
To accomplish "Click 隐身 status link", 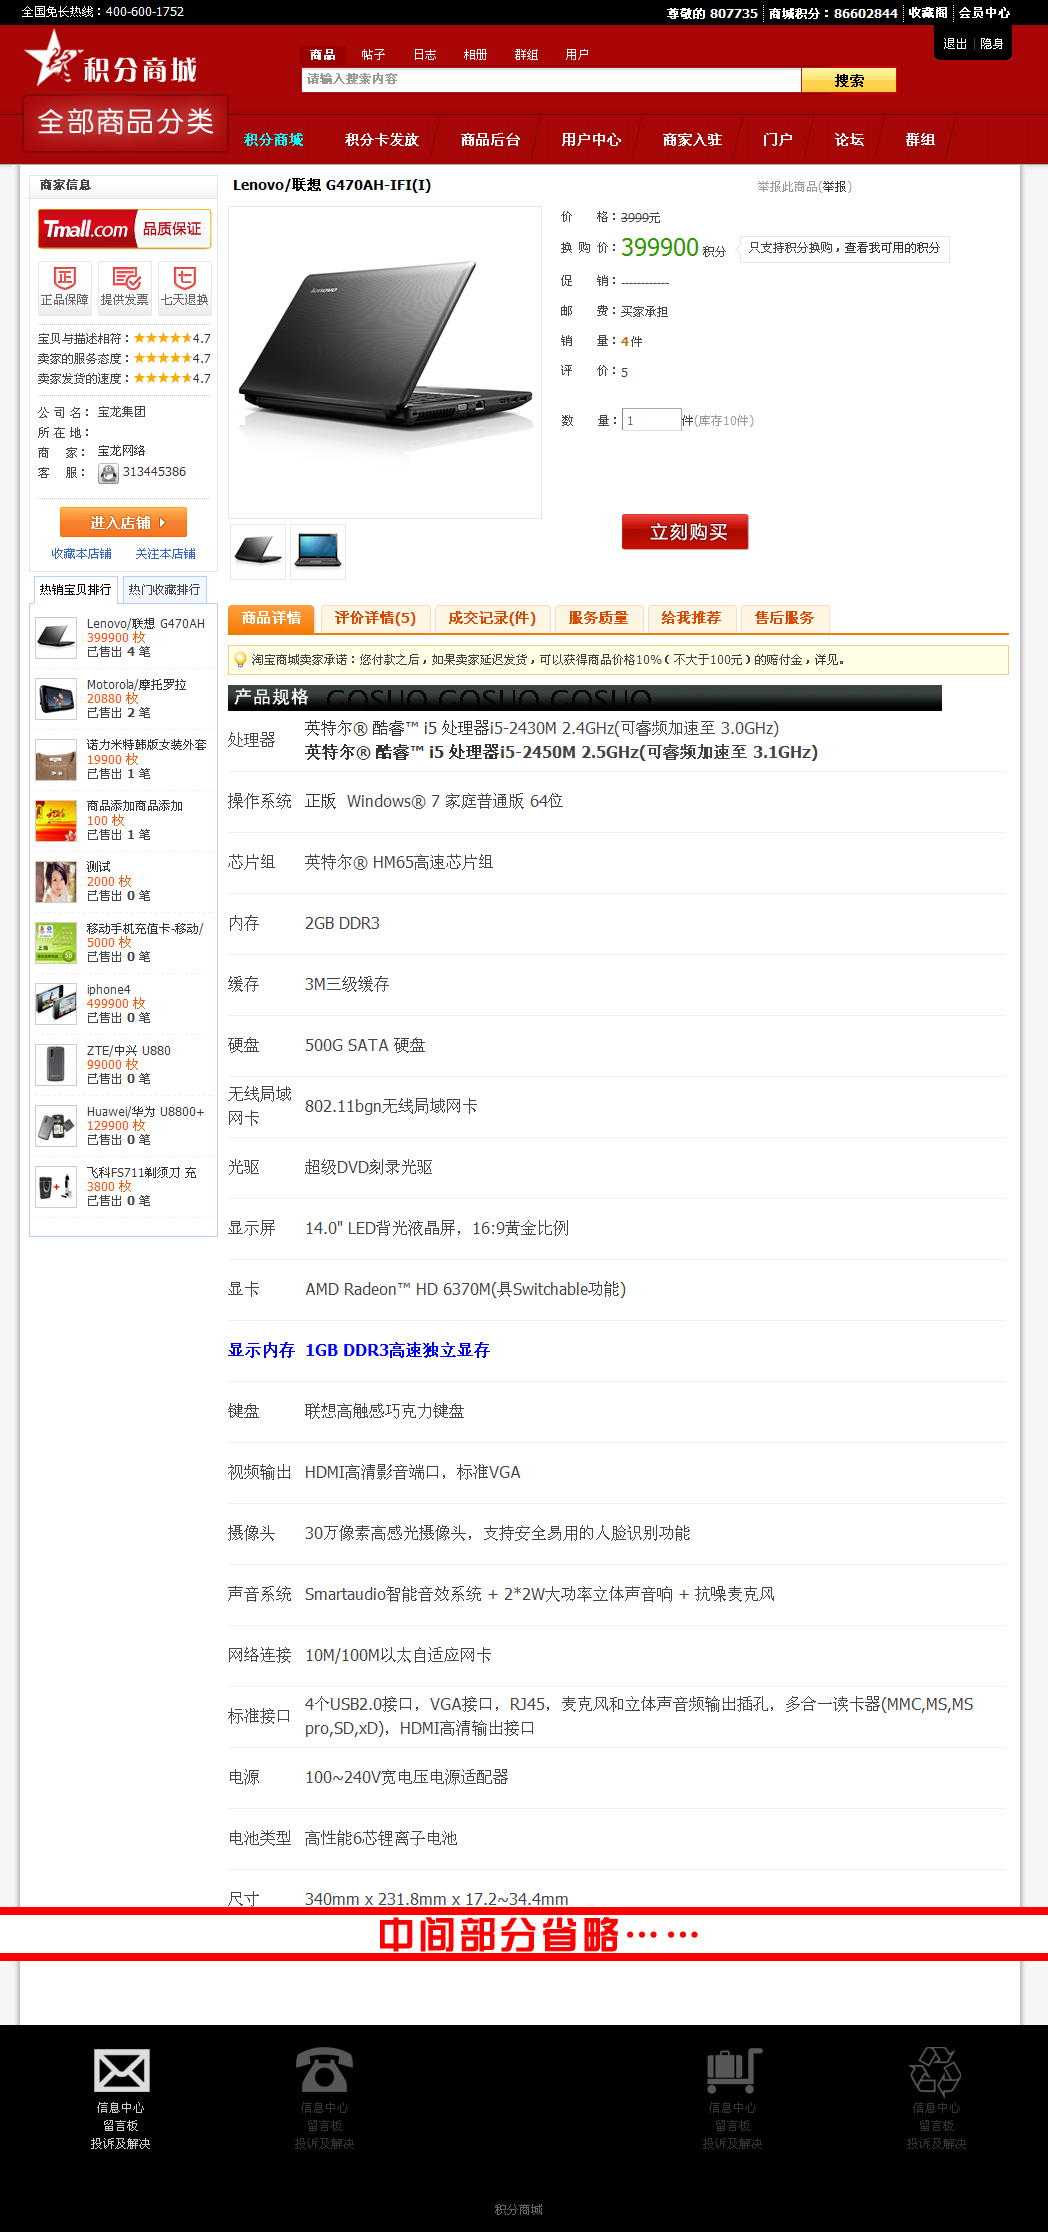I will click(992, 44).
